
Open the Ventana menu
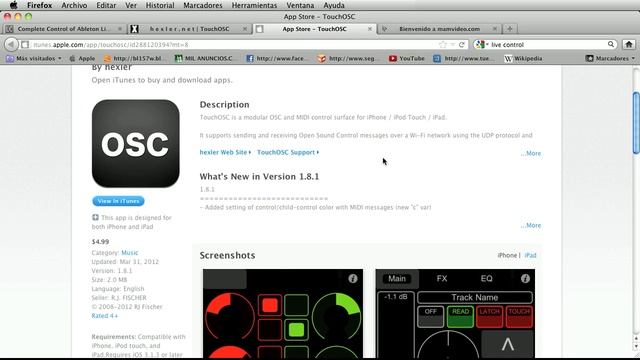coord(300,5)
